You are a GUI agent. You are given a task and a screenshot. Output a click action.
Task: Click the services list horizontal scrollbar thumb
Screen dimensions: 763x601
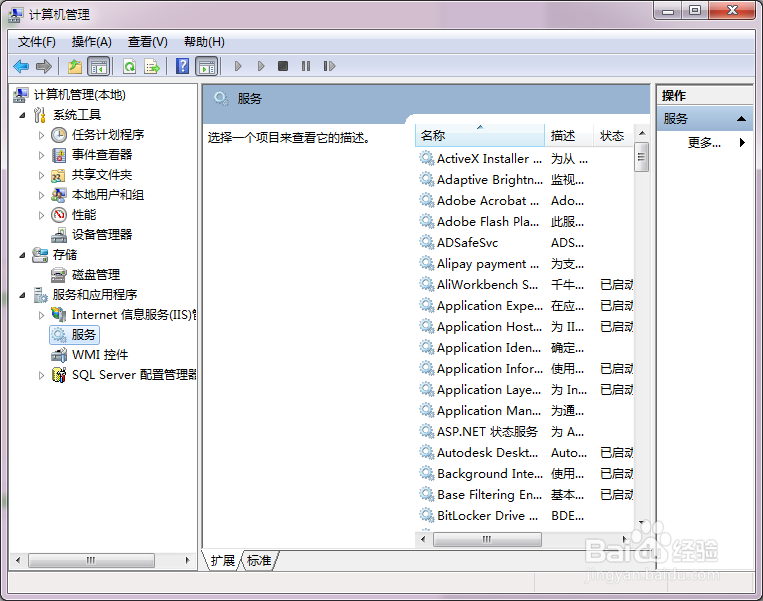coord(487,539)
